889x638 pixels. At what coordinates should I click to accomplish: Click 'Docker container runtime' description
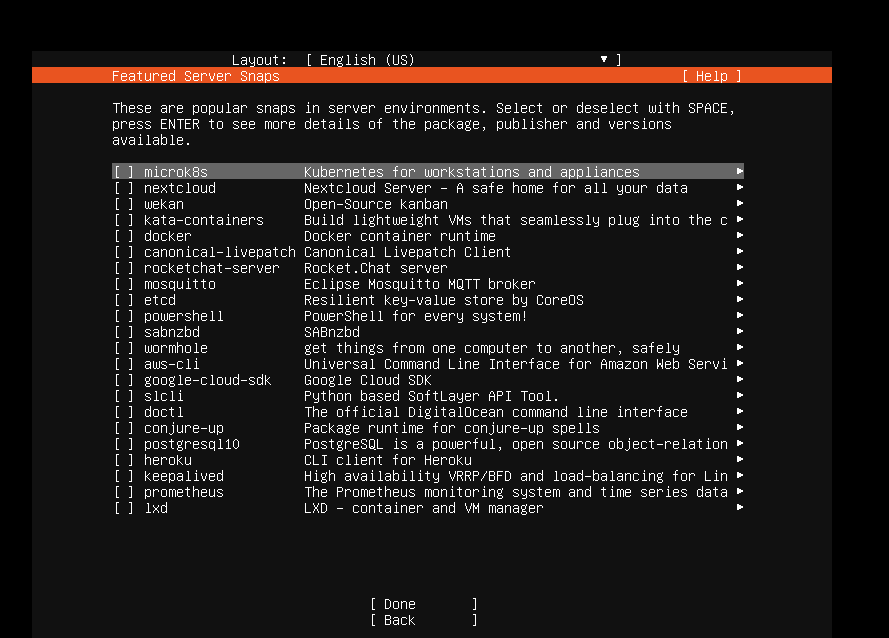tap(400, 236)
